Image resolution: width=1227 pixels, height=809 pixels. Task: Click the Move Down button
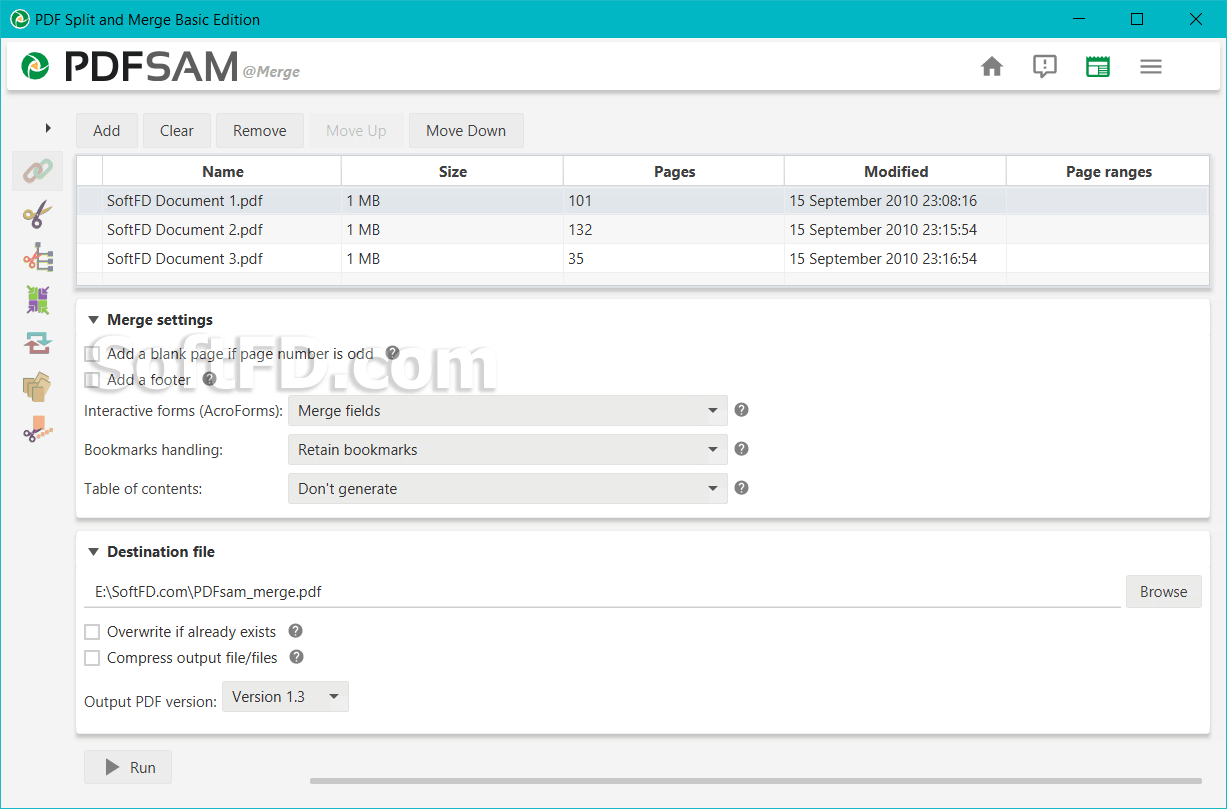pos(466,131)
